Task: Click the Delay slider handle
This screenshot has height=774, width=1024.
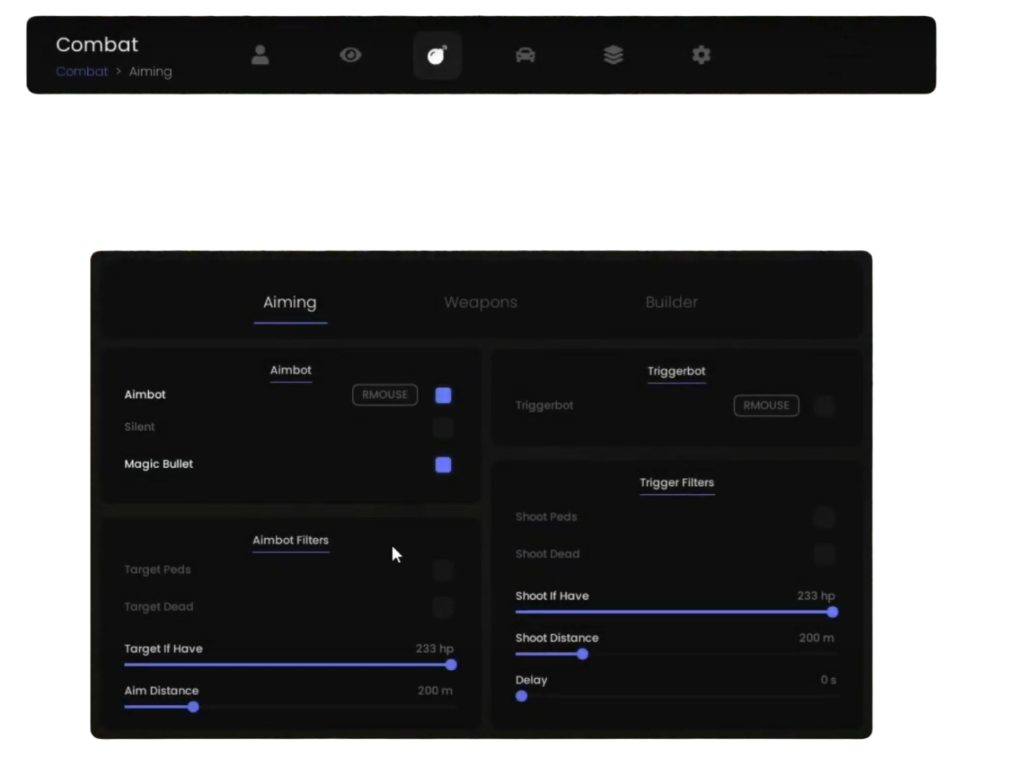Action: [x=521, y=696]
